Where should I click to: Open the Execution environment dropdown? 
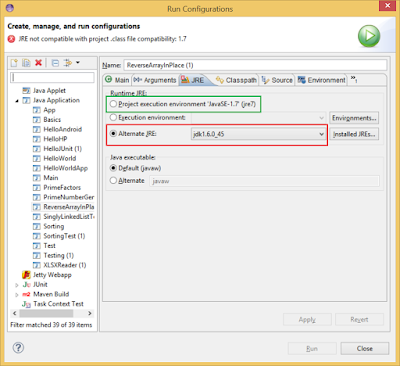coord(258,118)
